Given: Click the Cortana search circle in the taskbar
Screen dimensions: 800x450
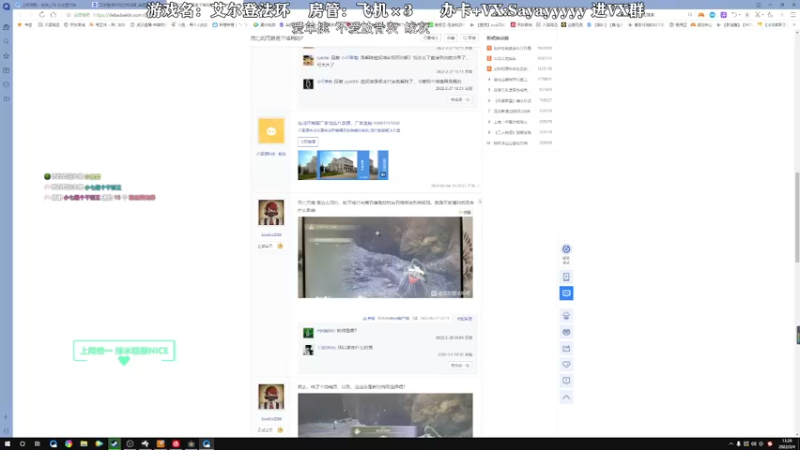Looking at the screenshot, I should tap(22, 444).
